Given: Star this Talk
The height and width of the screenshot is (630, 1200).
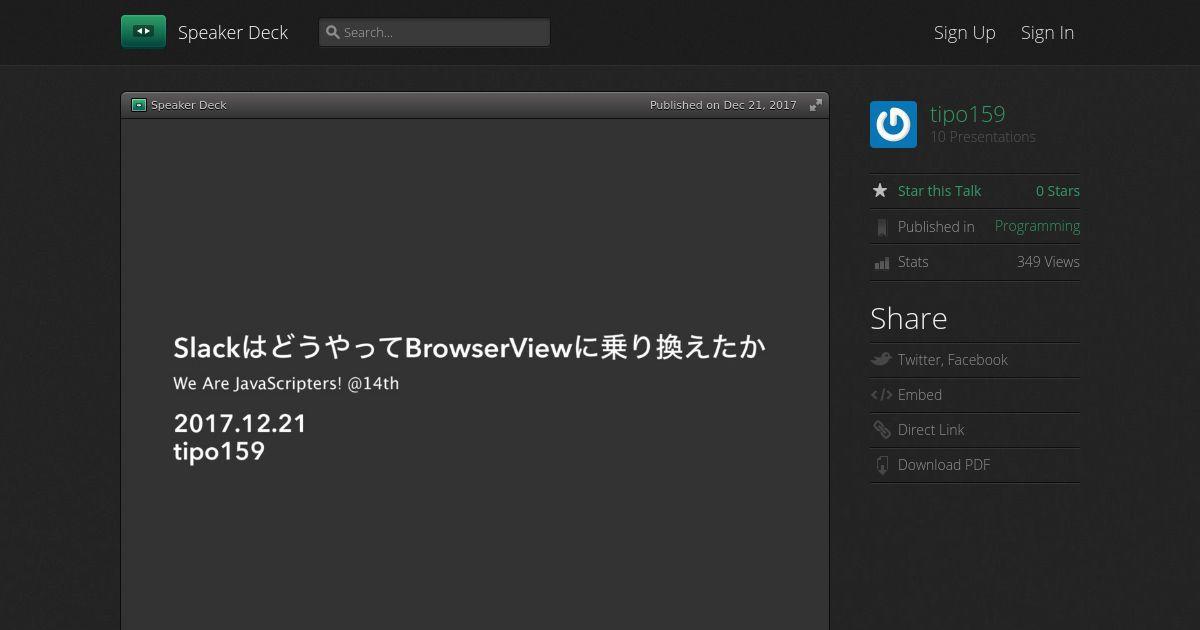Looking at the screenshot, I should pos(939,191).
